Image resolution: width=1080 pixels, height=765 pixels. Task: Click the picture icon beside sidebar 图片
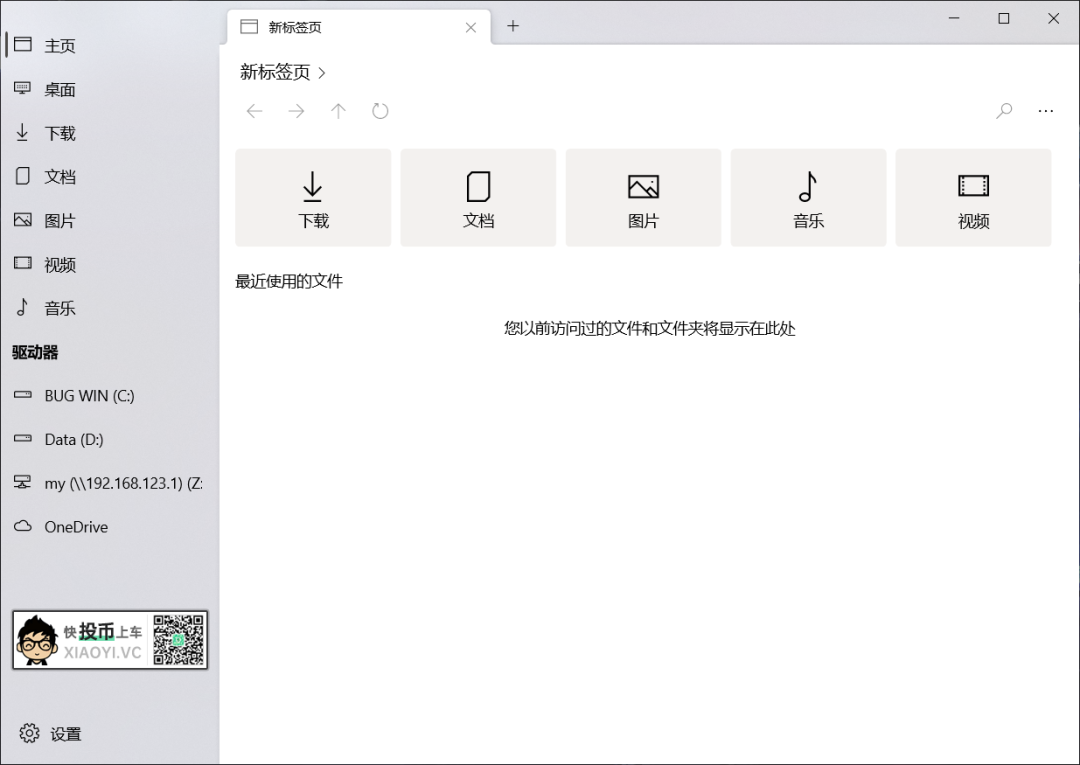[23, 220]
